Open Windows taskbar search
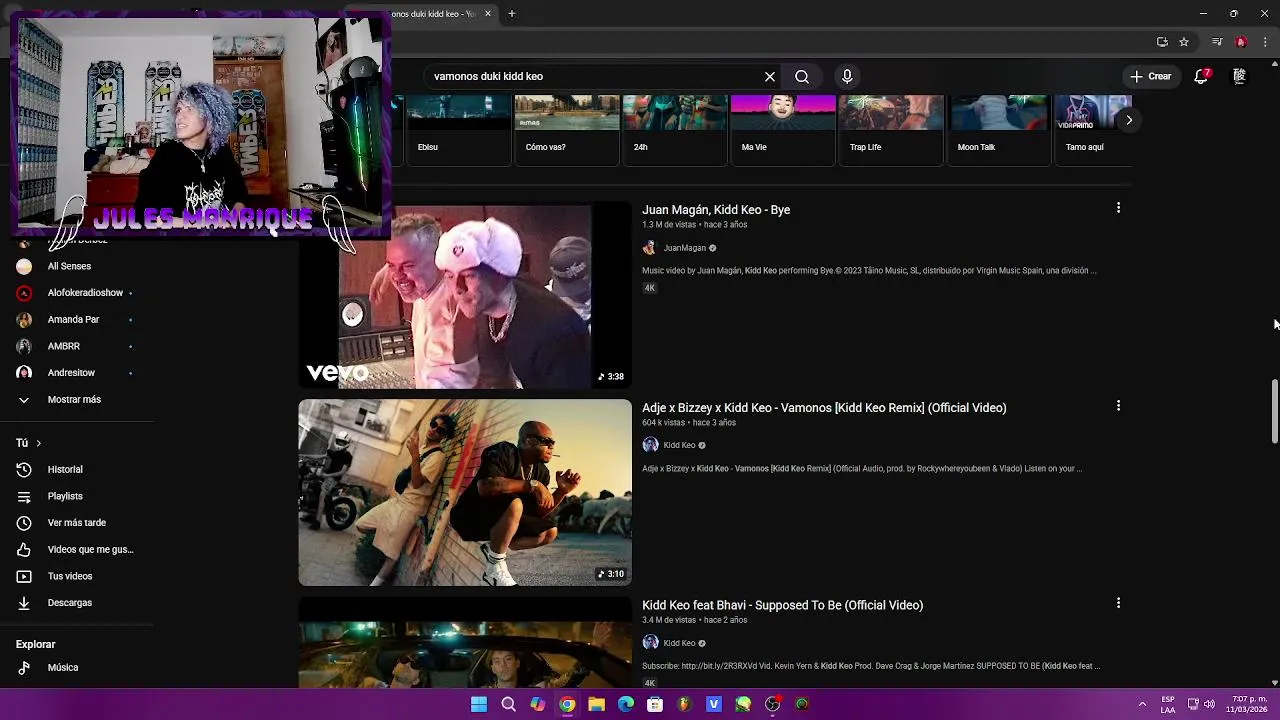Image resolution: width=1280 pixels, height=720 pixels. 508,704
